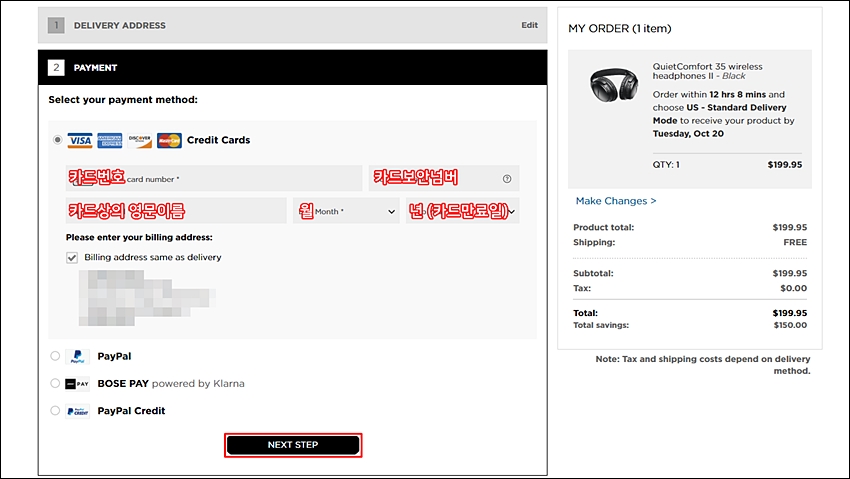850x479 pixels.
Task: Click the PayPal Credit label
Action: (131, 411)
